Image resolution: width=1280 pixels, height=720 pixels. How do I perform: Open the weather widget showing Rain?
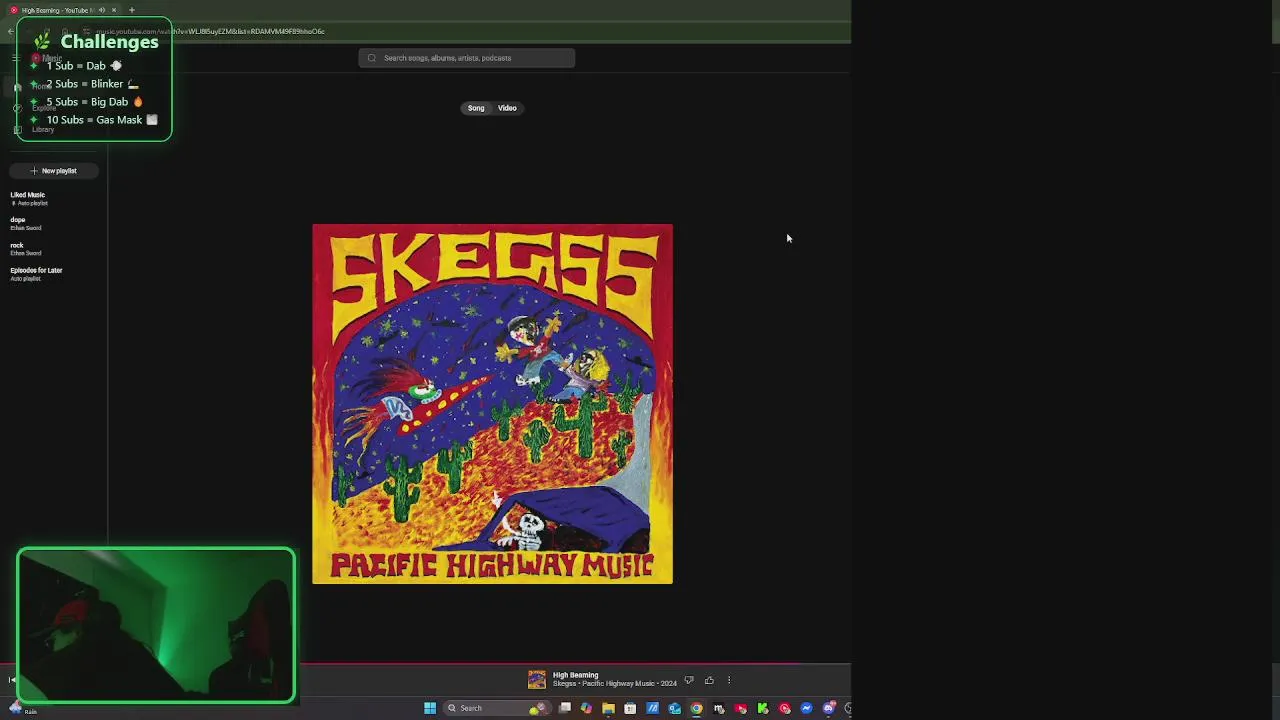tap(22, 709)
